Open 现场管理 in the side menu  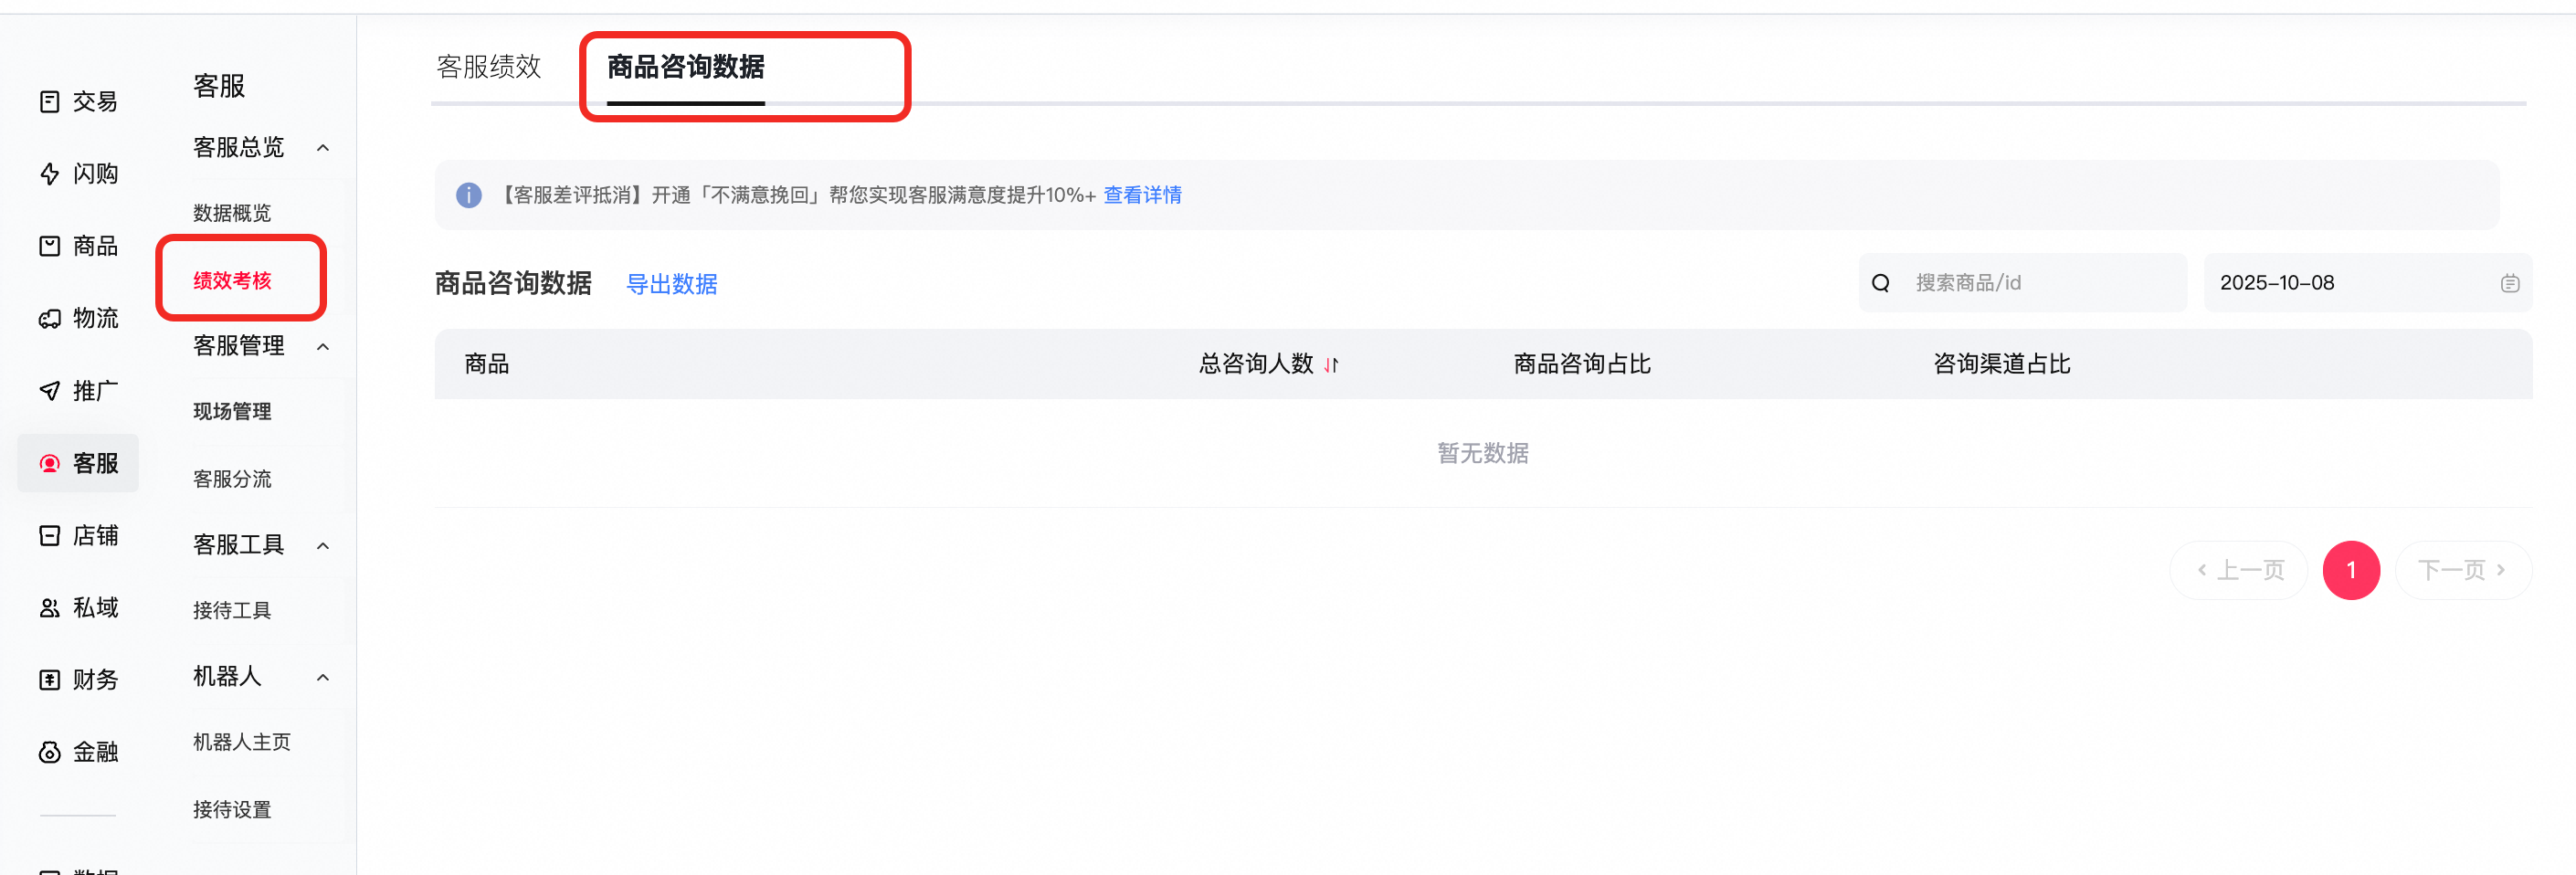pos(232,411)
